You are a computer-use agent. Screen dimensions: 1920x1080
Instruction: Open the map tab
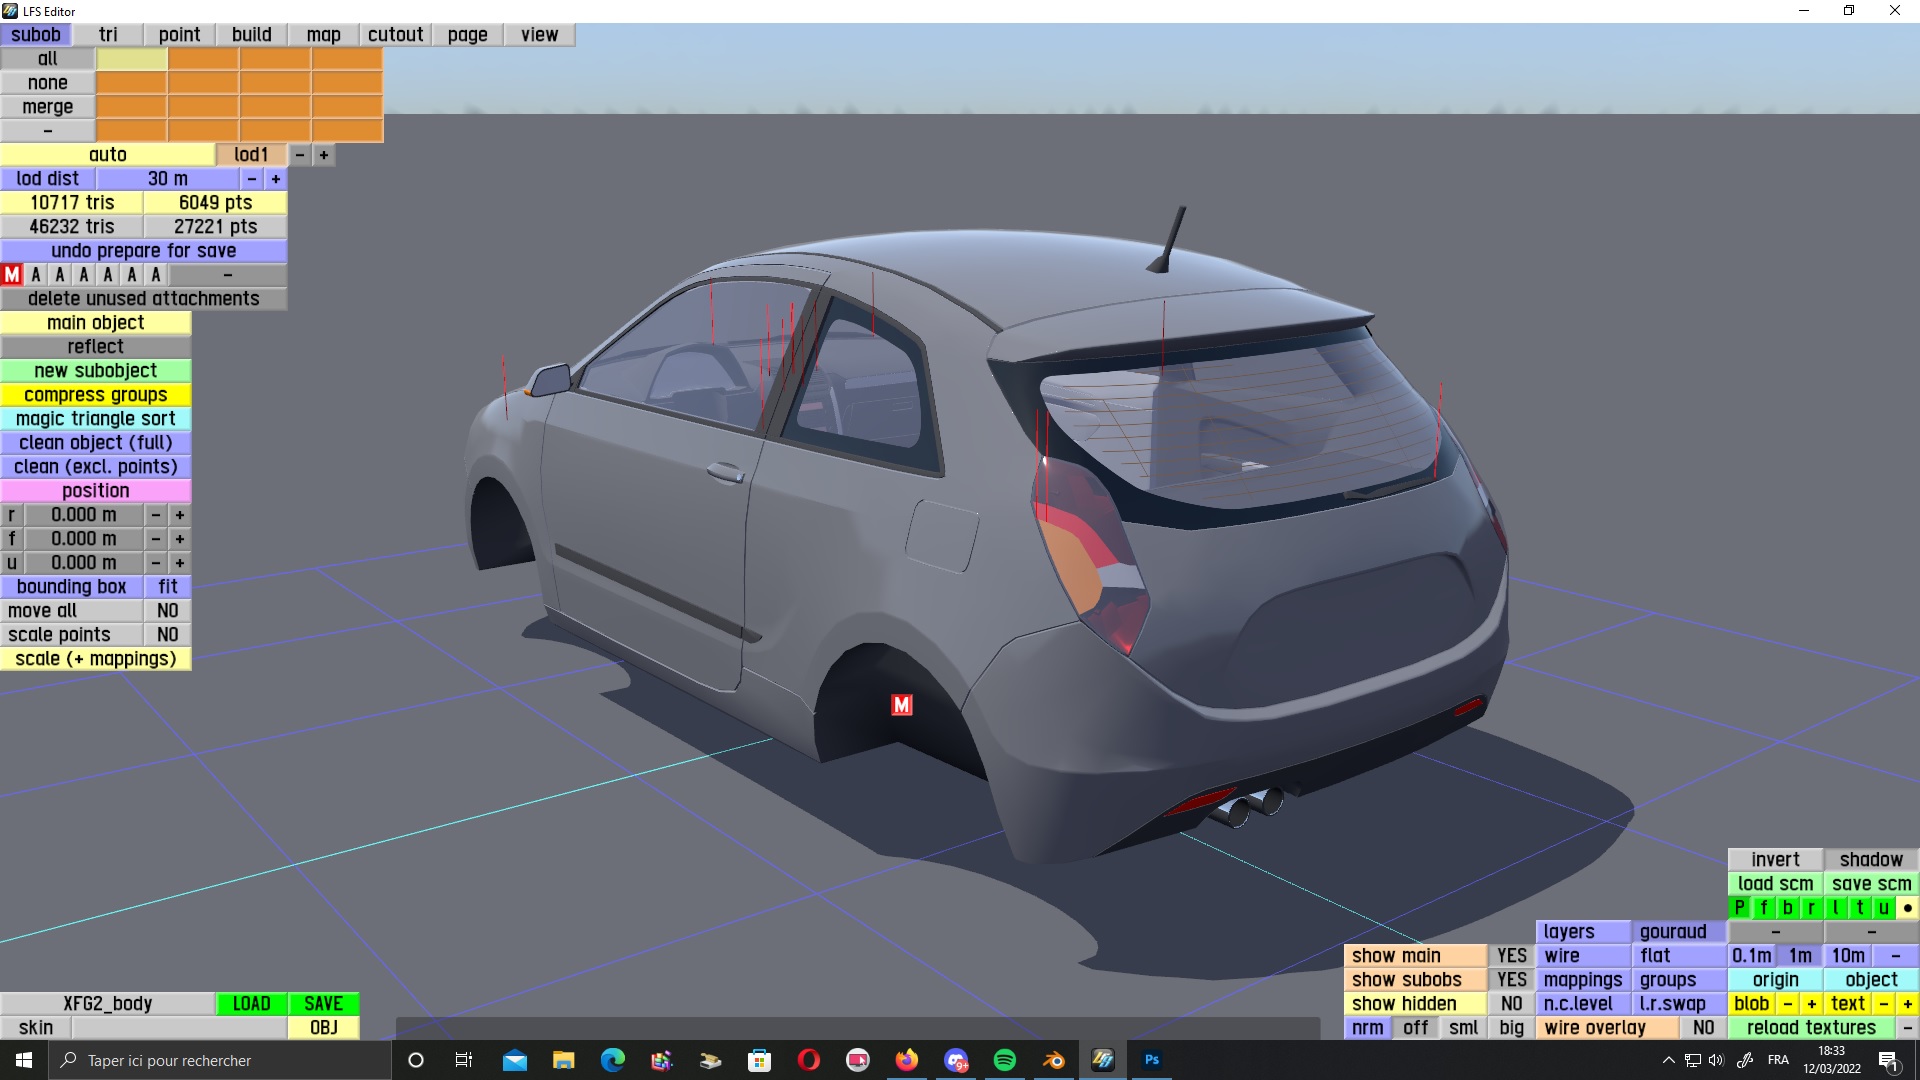coord(323,35)
